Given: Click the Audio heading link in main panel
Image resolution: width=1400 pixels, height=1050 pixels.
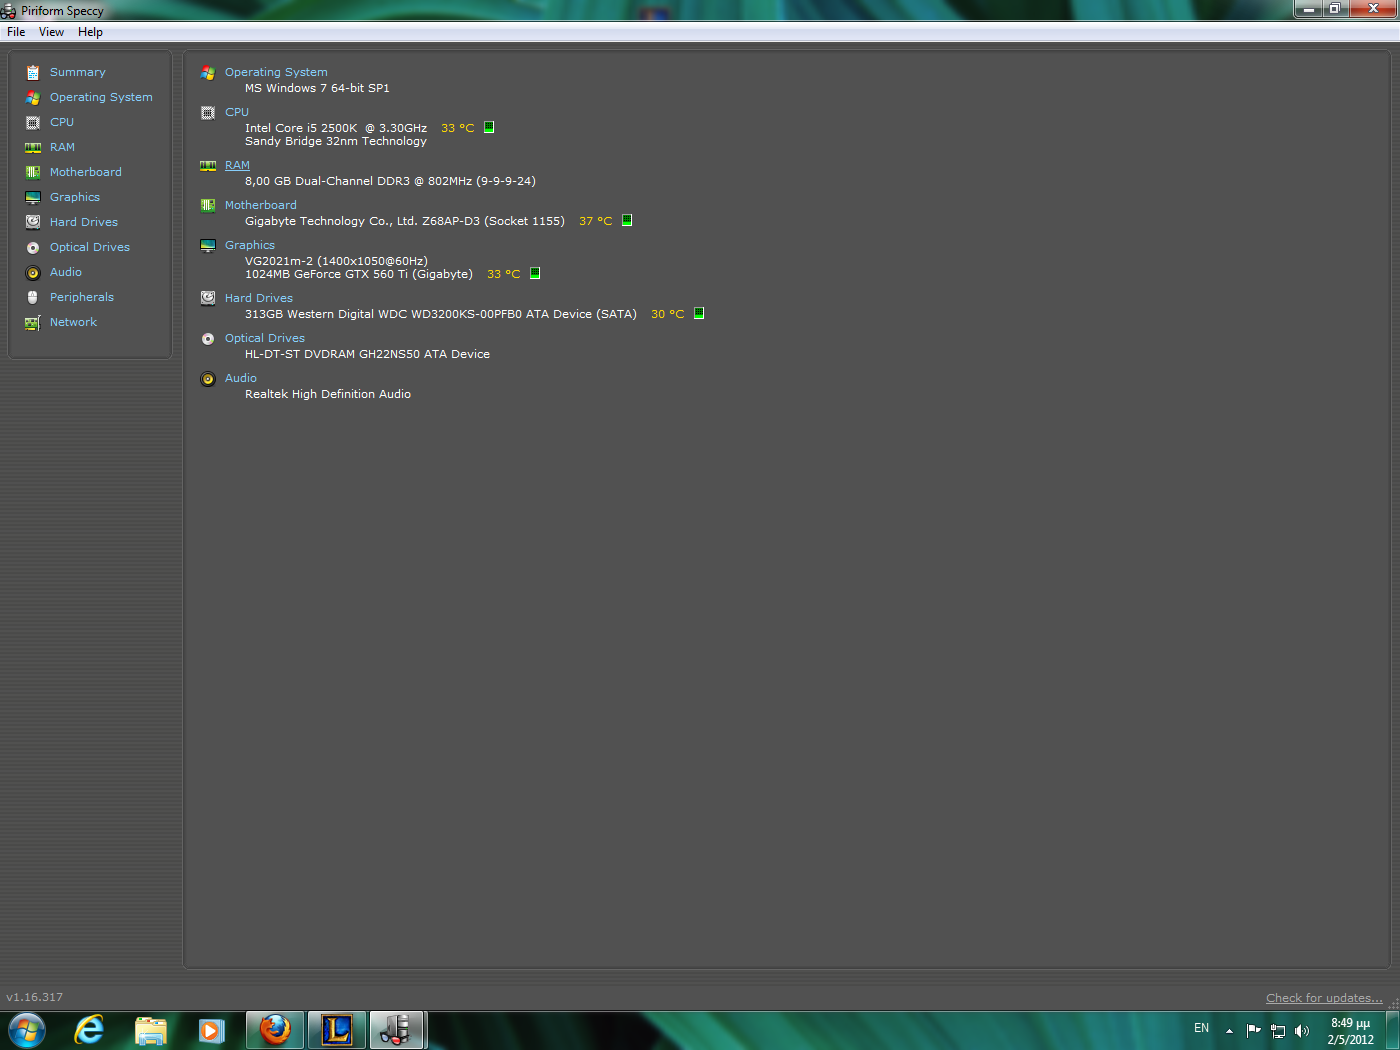Looking at the screenshot, I should (x=241, y=378).
